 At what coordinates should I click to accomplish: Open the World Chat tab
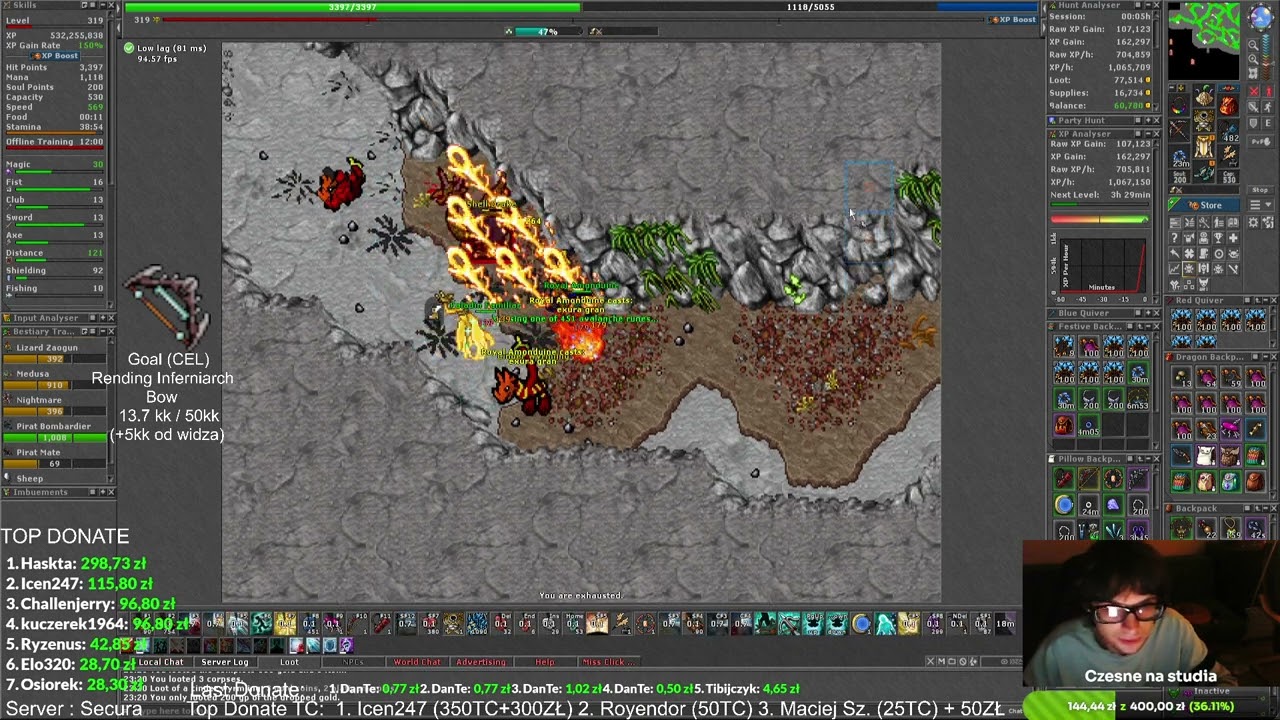coord(417,662)
